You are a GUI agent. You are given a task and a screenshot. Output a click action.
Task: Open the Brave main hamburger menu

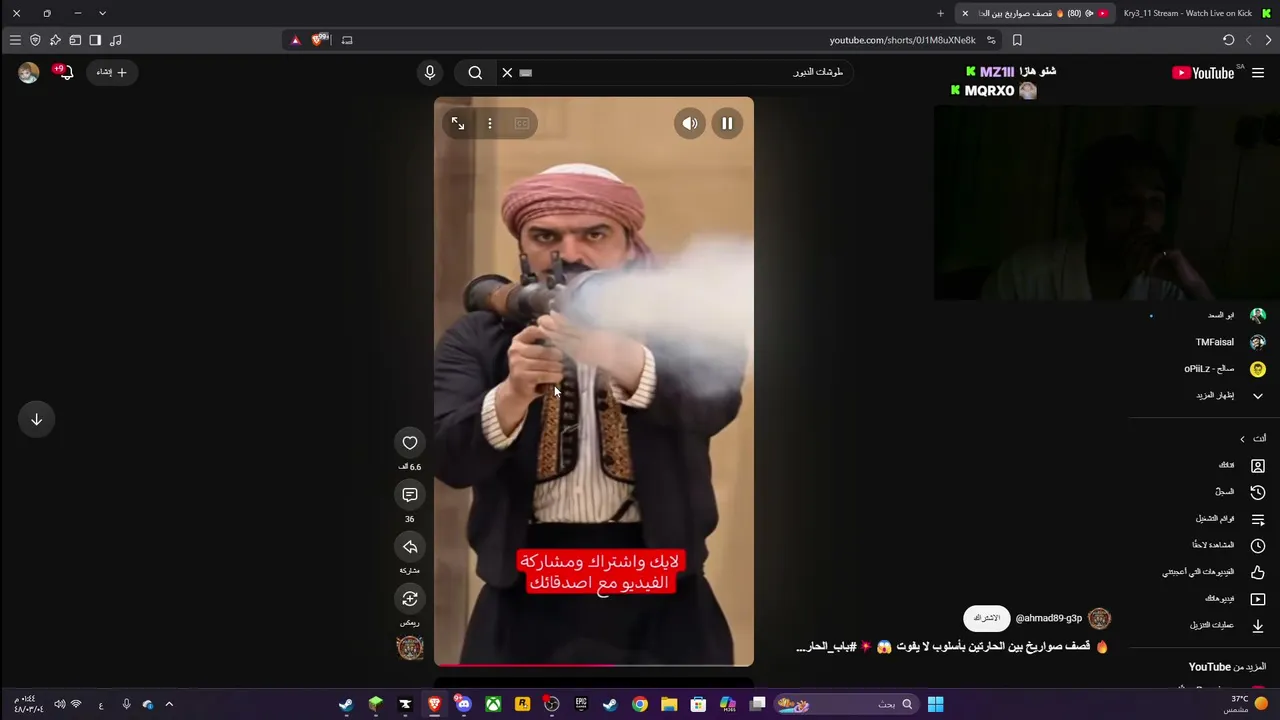(x=15, y=40)
